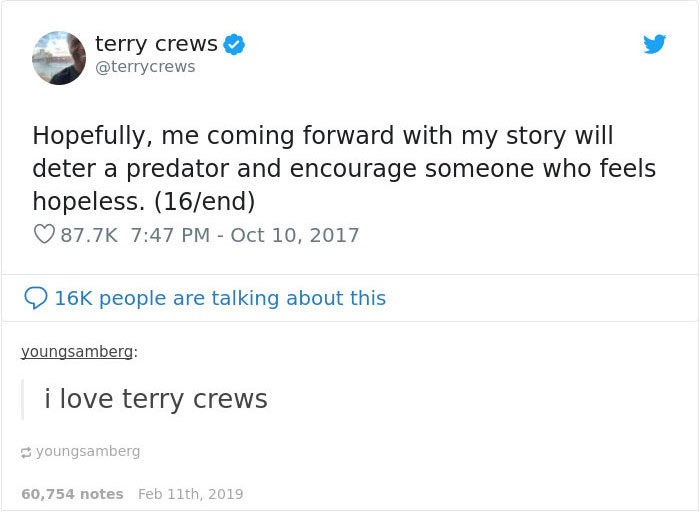Open the 60,754 notes link
This screenshot has height=512, width=700.
[72, 494]
